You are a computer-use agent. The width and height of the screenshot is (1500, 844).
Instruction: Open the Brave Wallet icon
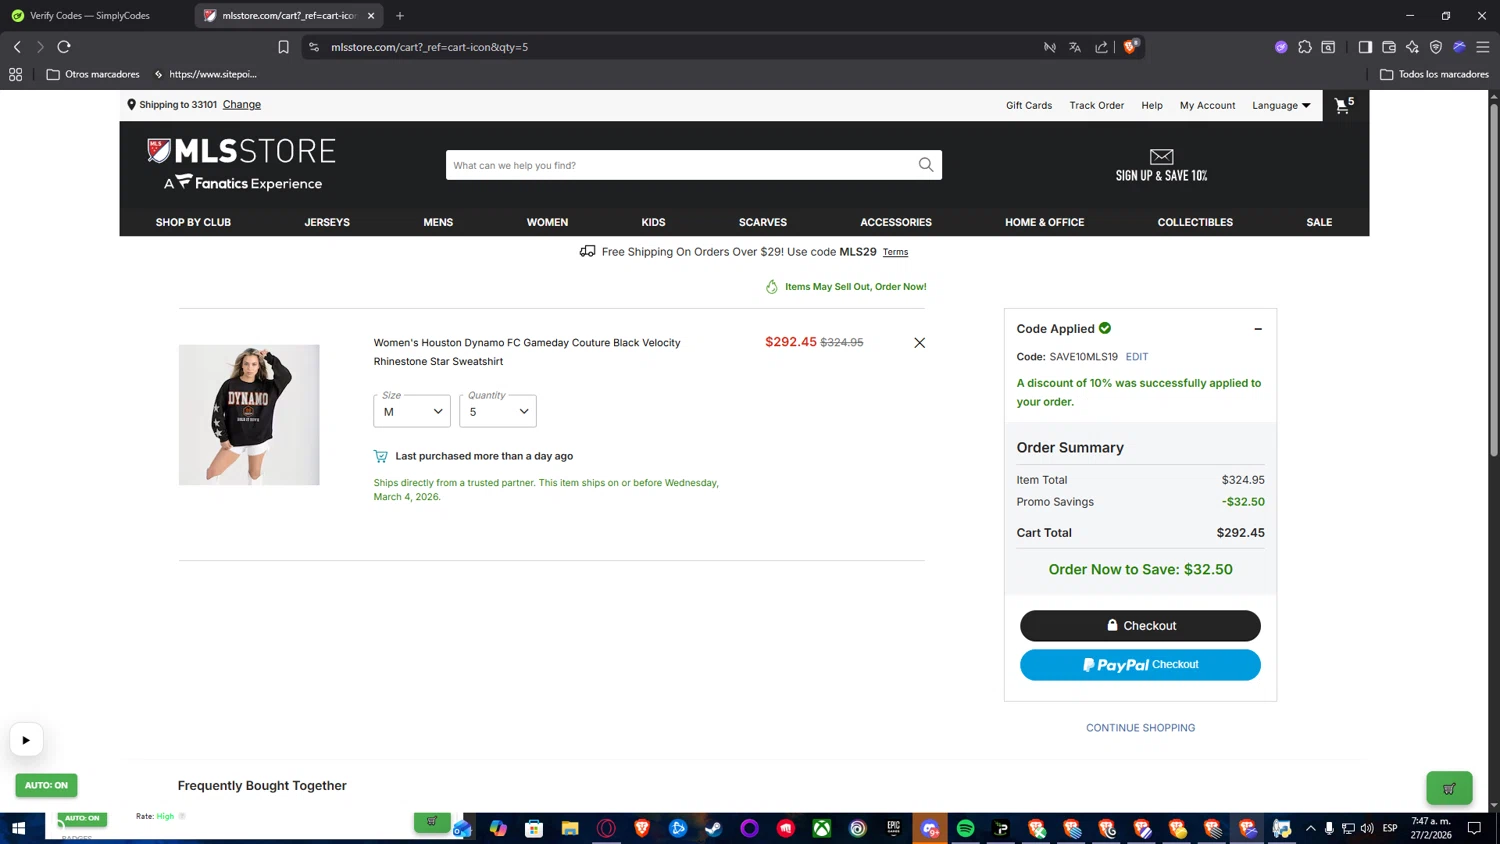click(x=1389, y=47)
